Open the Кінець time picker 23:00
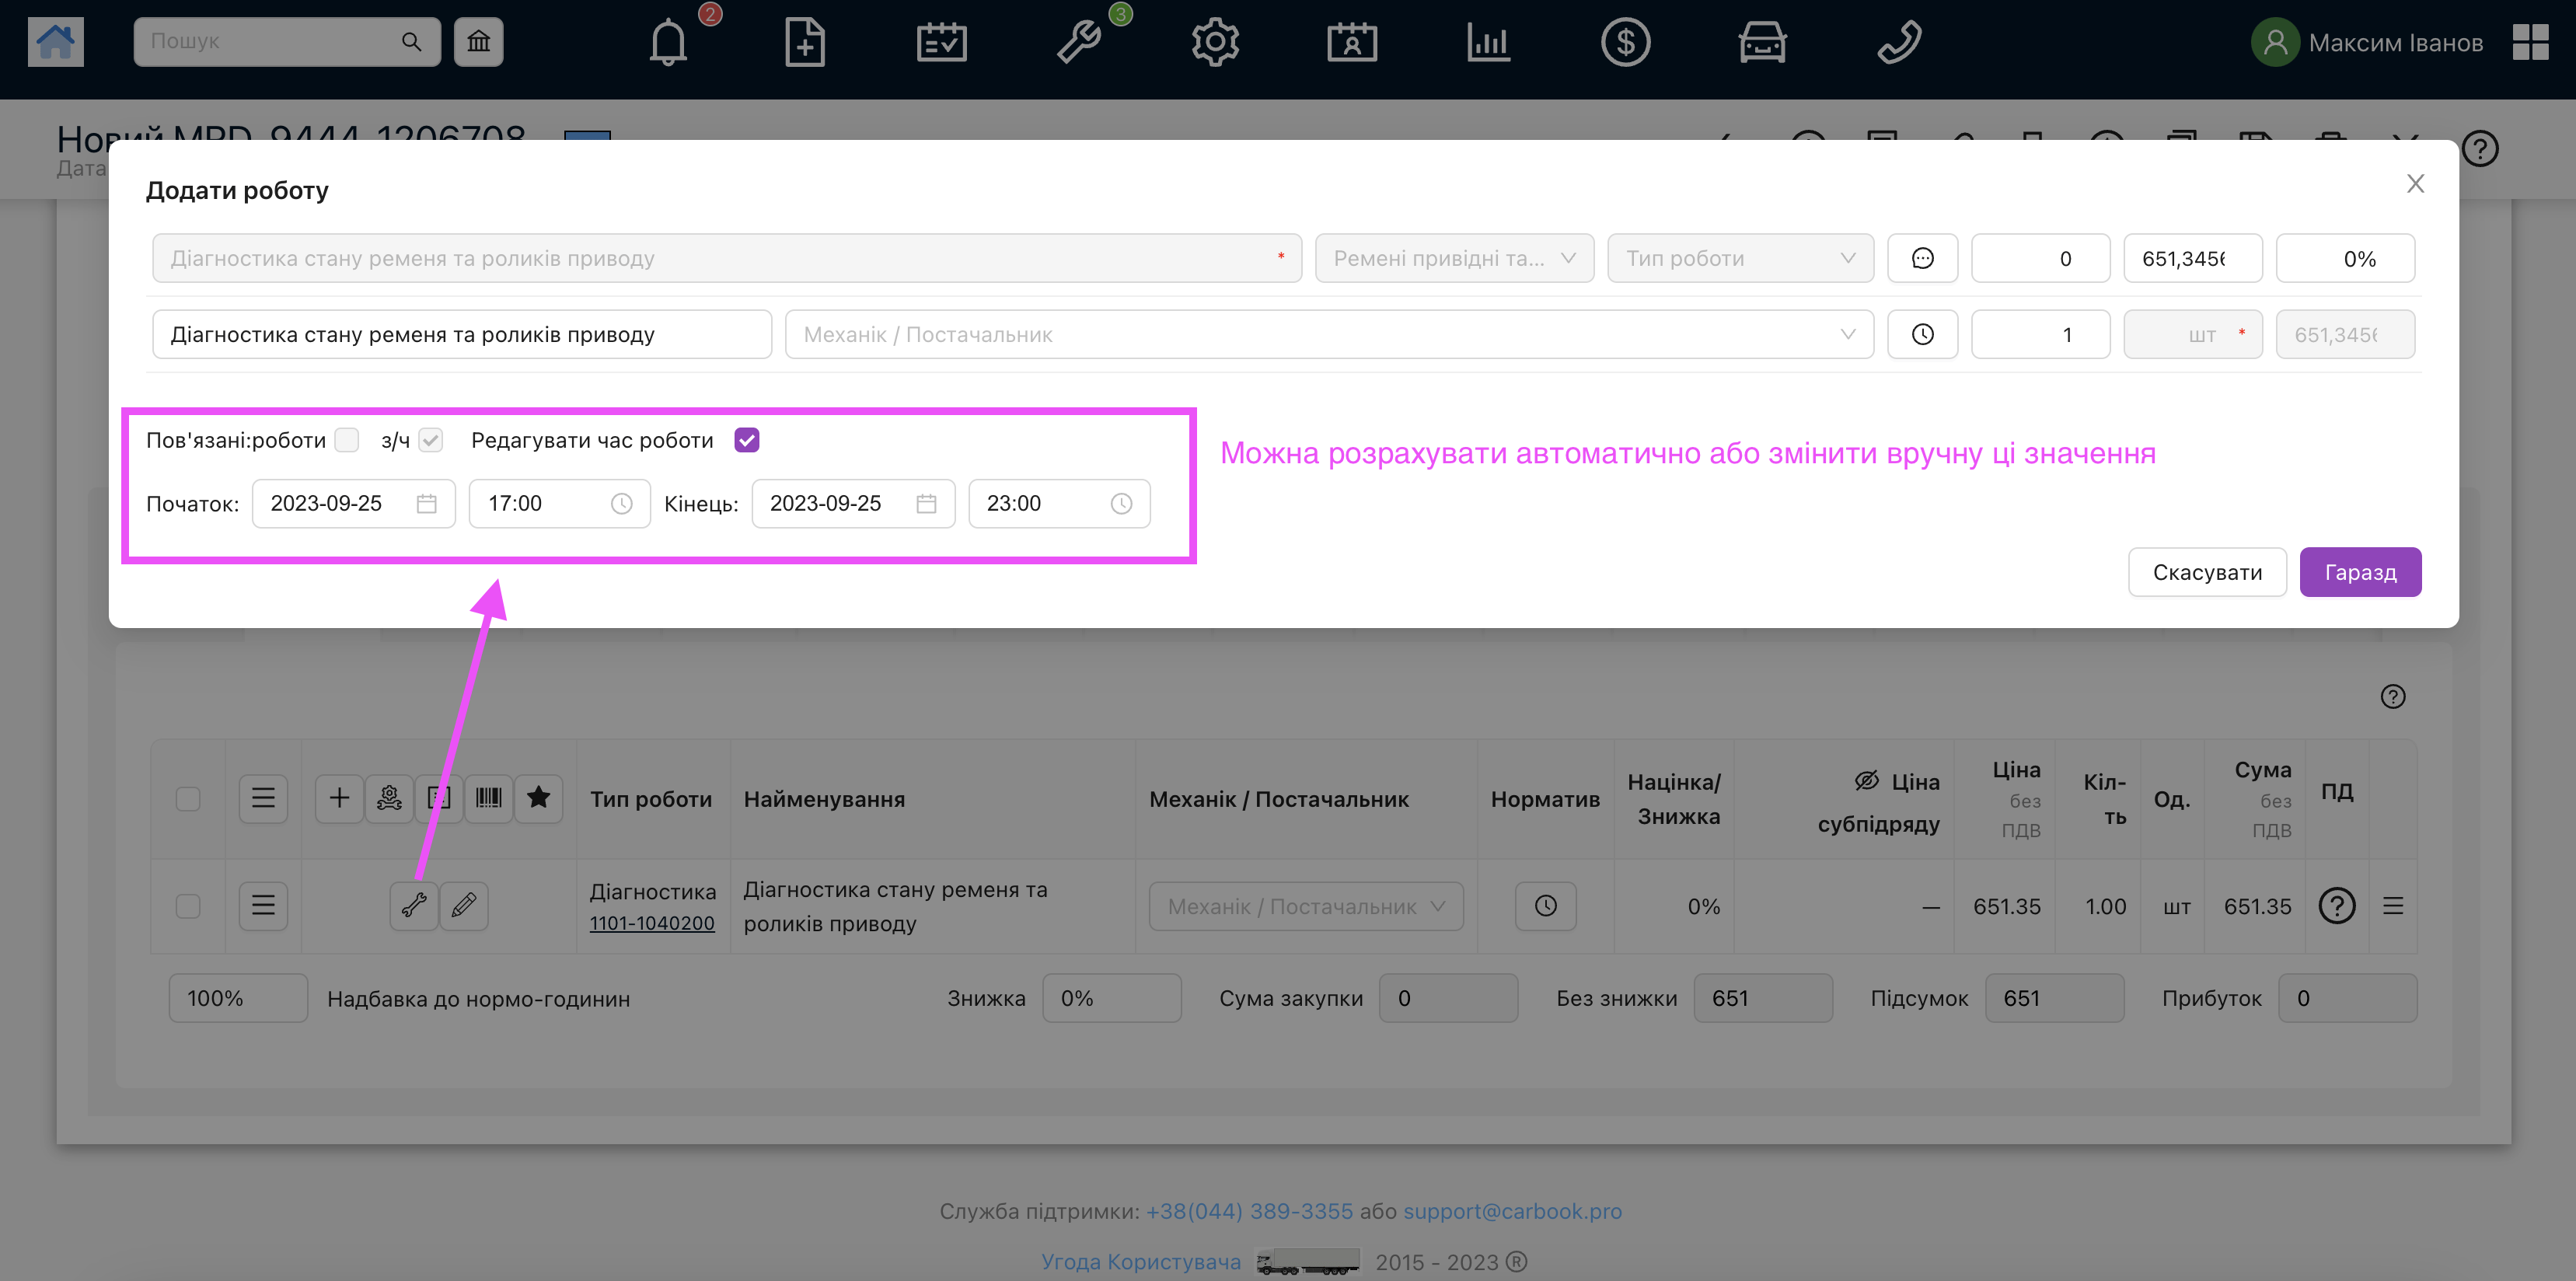 1058,504
